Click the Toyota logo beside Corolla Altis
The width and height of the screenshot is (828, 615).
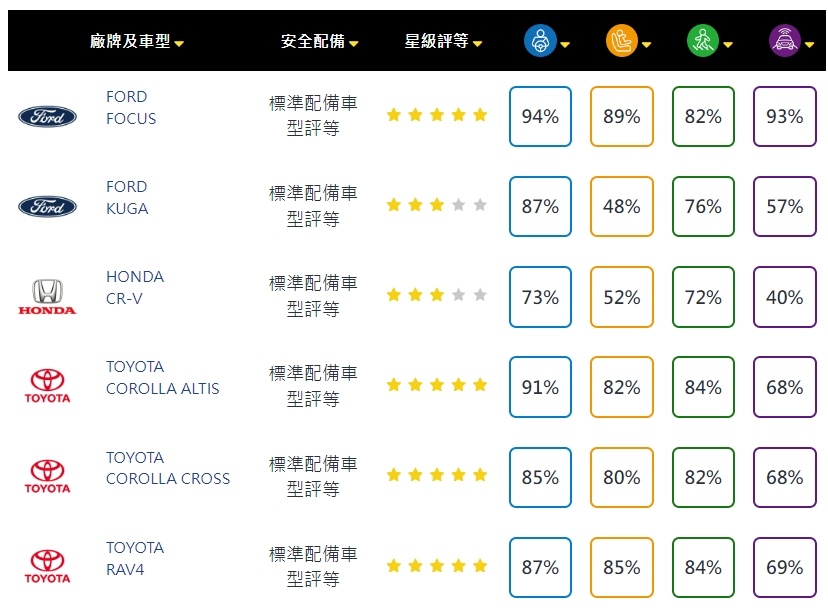tap(47, 387)
